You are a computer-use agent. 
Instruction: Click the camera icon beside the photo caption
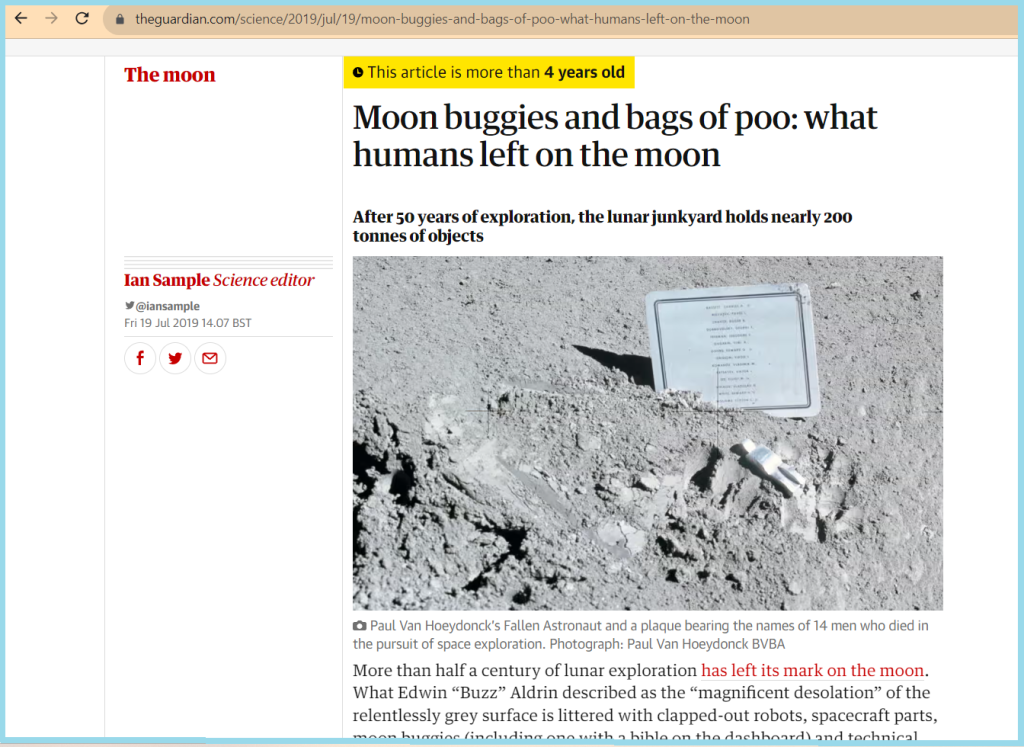click(359, 626)
